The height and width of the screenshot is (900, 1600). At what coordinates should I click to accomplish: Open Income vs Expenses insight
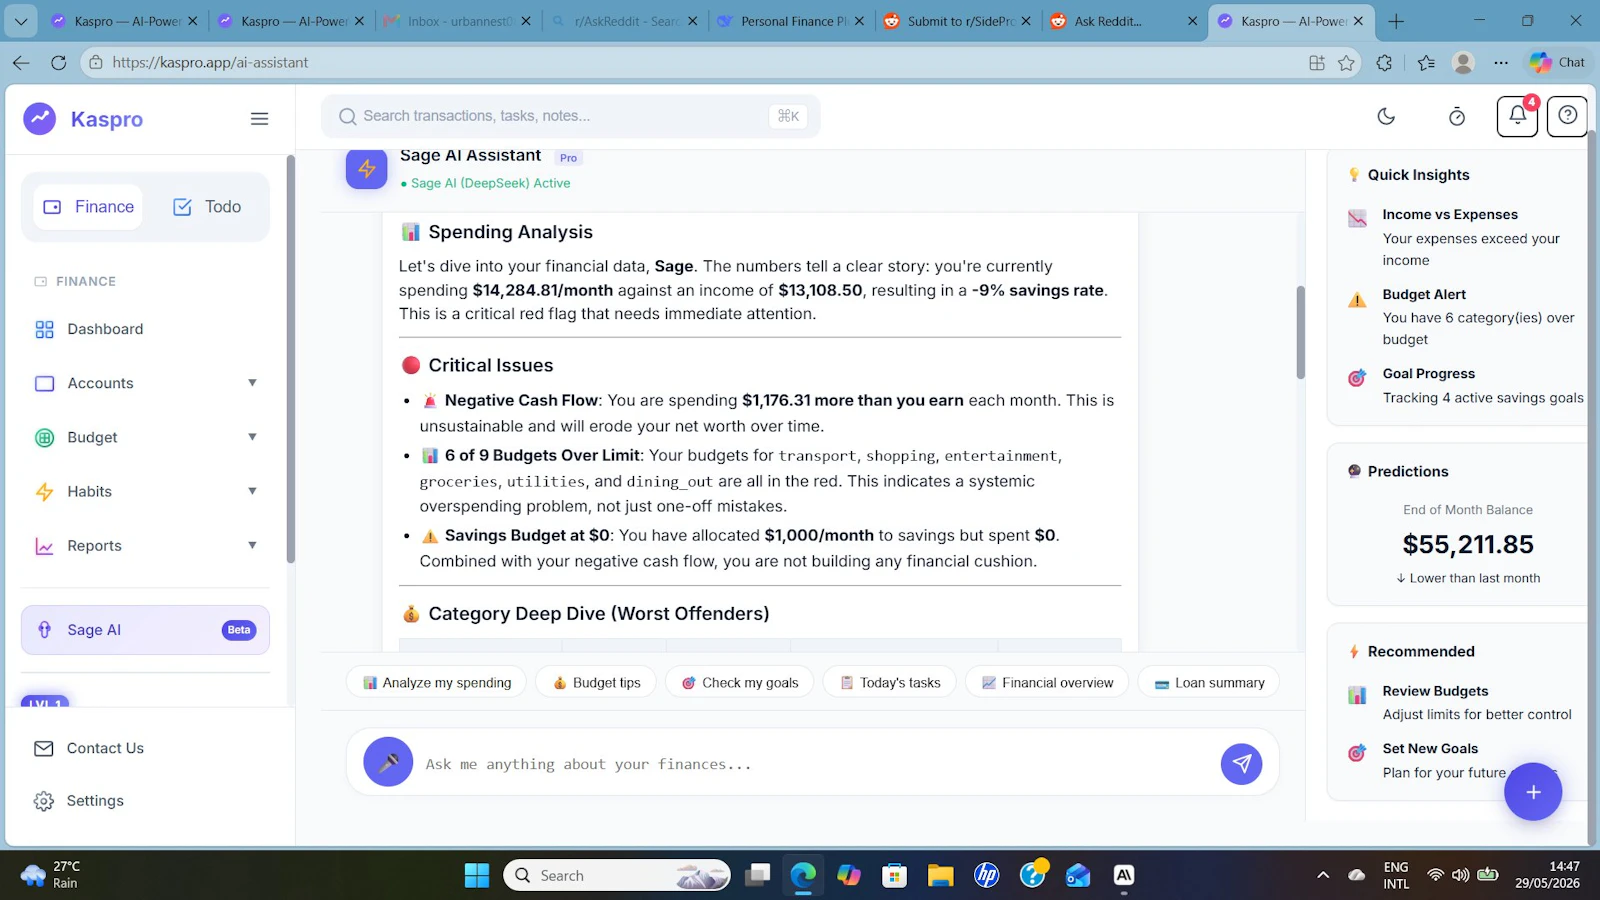(x=1466, y=237)
